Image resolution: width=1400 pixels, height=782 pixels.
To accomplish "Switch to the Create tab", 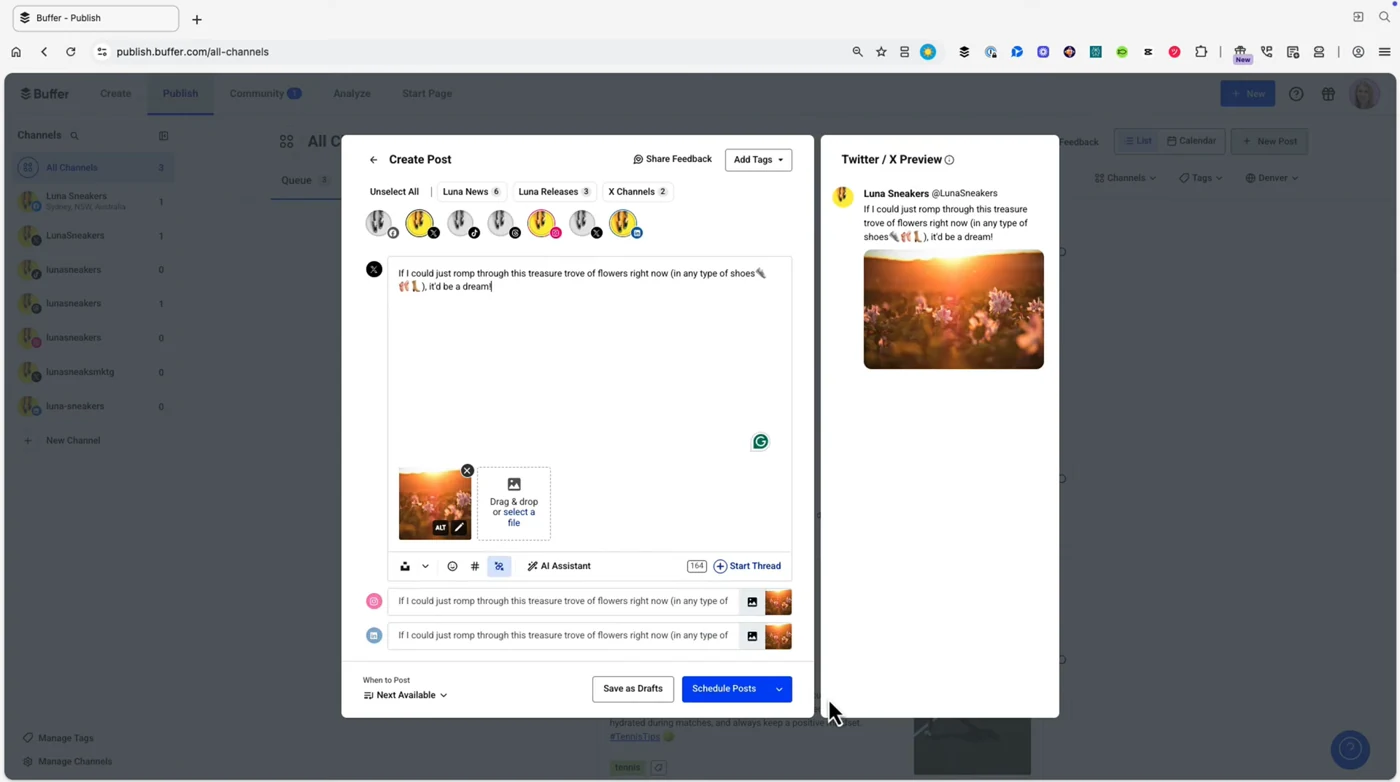I will 115,94.
